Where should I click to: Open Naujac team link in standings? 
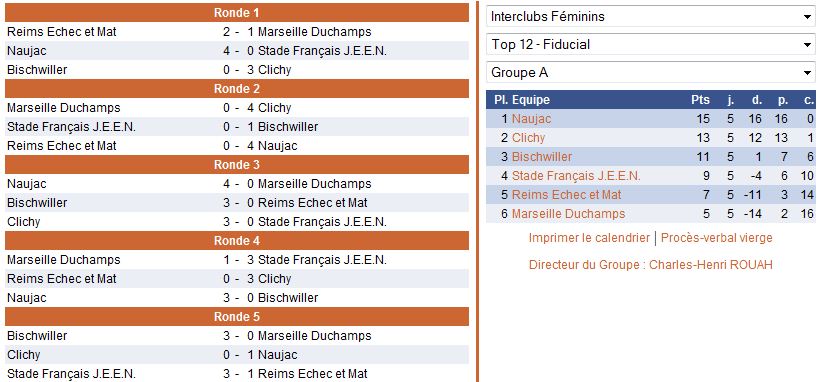[531, 119]
